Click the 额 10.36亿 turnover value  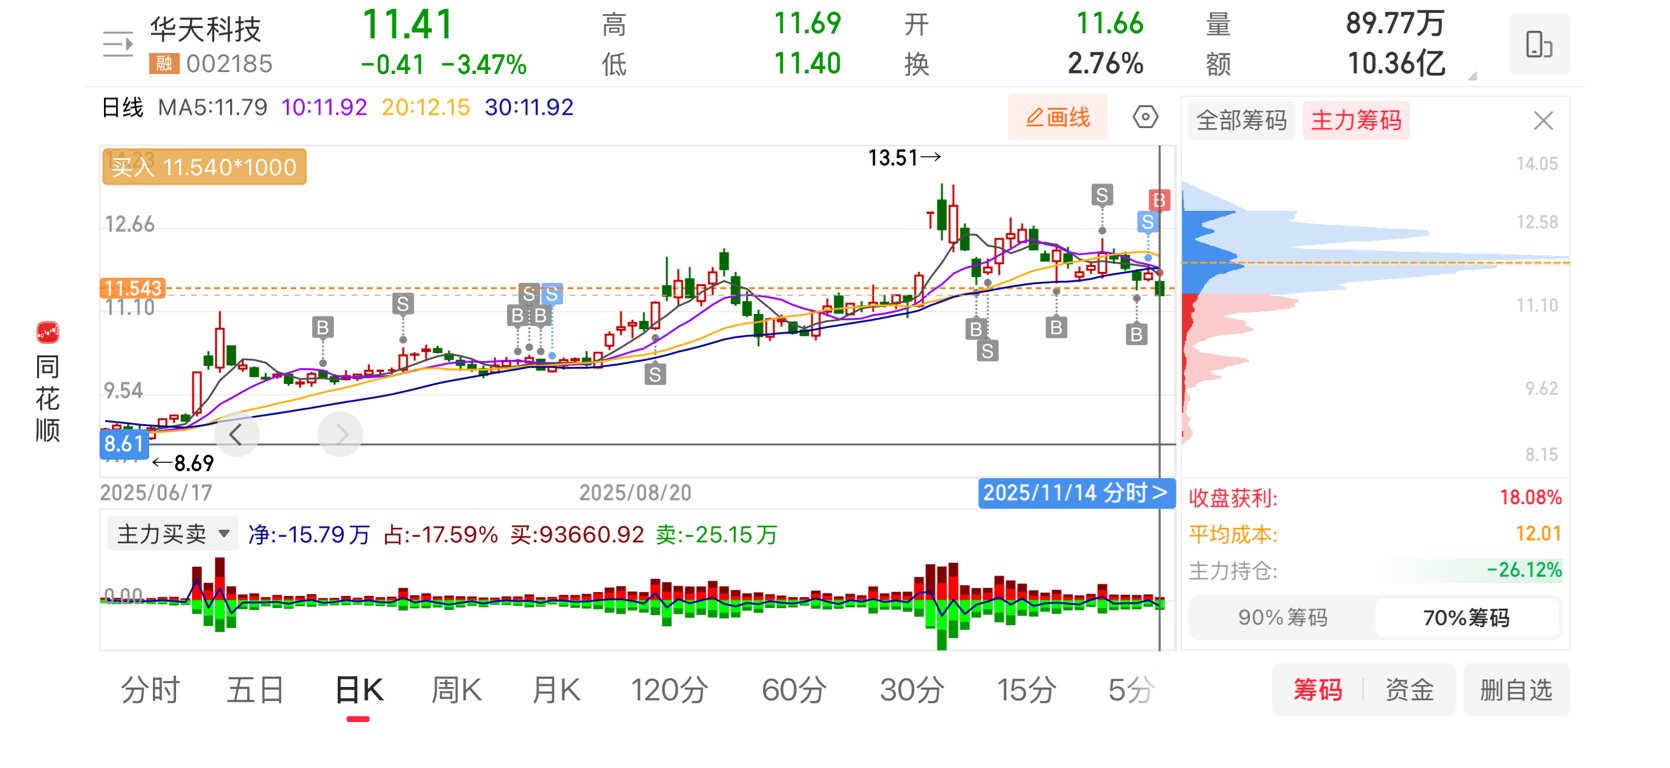point(1396,64)
